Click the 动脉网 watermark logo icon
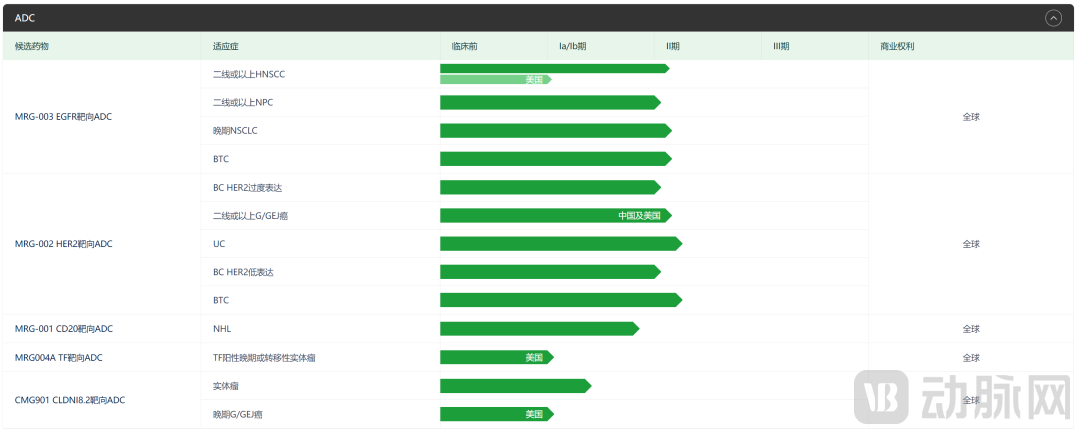Viewport: 1080px width, 434px height. [881, 397]
